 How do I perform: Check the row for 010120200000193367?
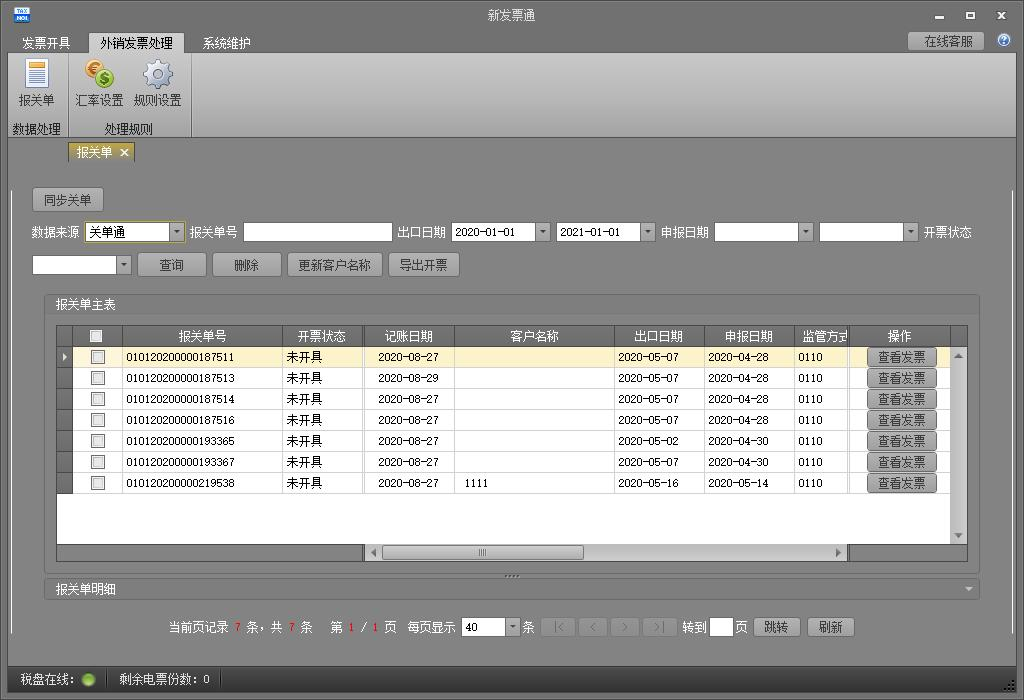[98, 462]
